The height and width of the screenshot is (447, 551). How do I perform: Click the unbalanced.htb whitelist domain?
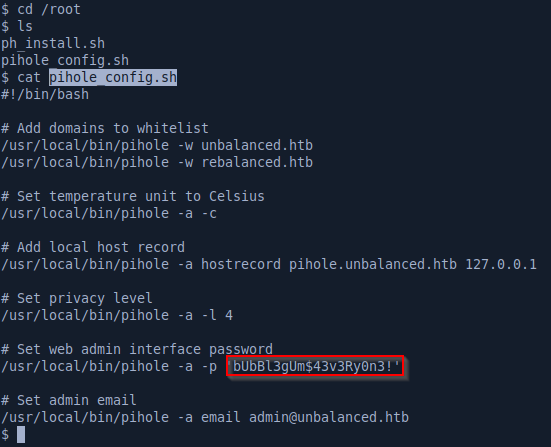click(x=257, y=145)
